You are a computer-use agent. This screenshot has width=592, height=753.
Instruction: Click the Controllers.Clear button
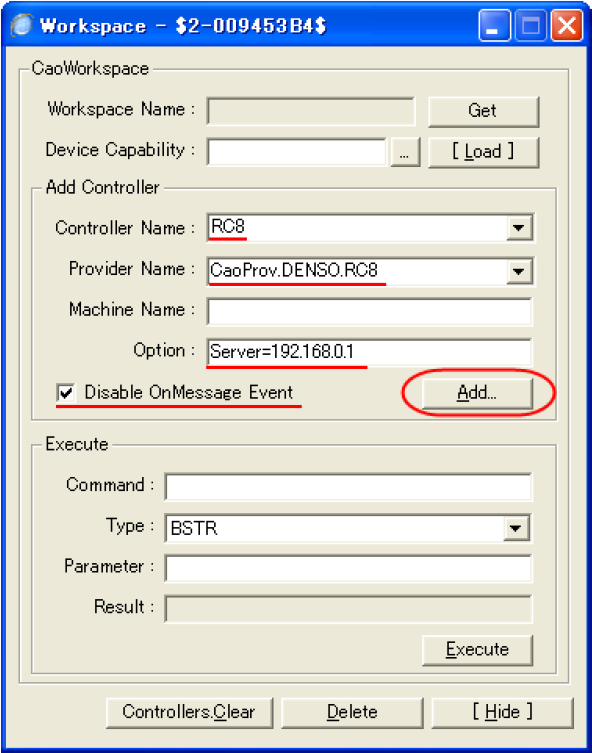(189, 712)
